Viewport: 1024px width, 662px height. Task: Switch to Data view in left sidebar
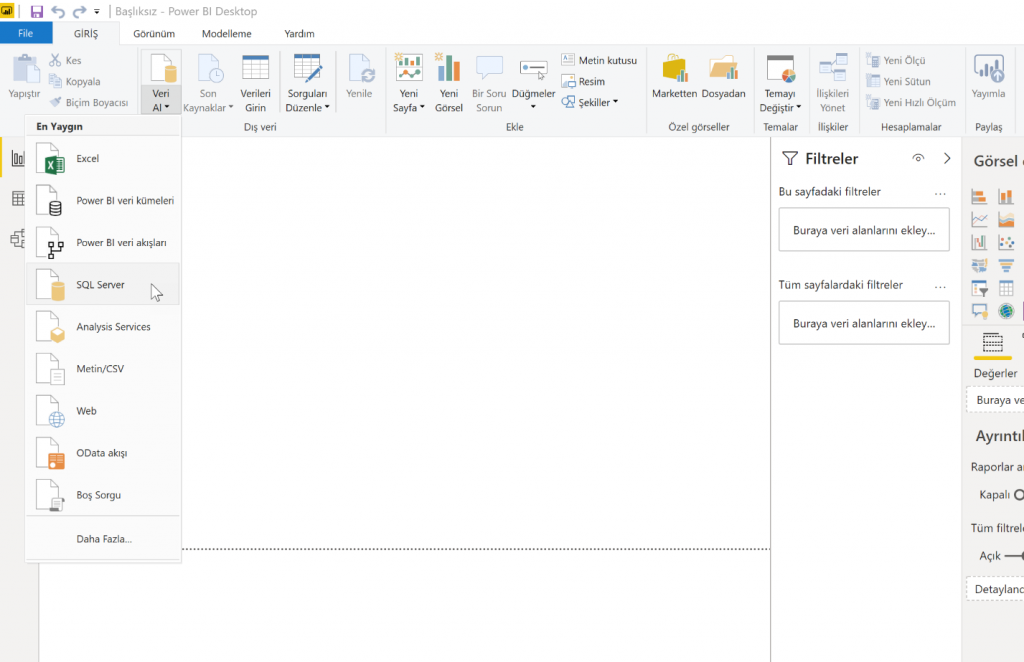coord(18,198)
